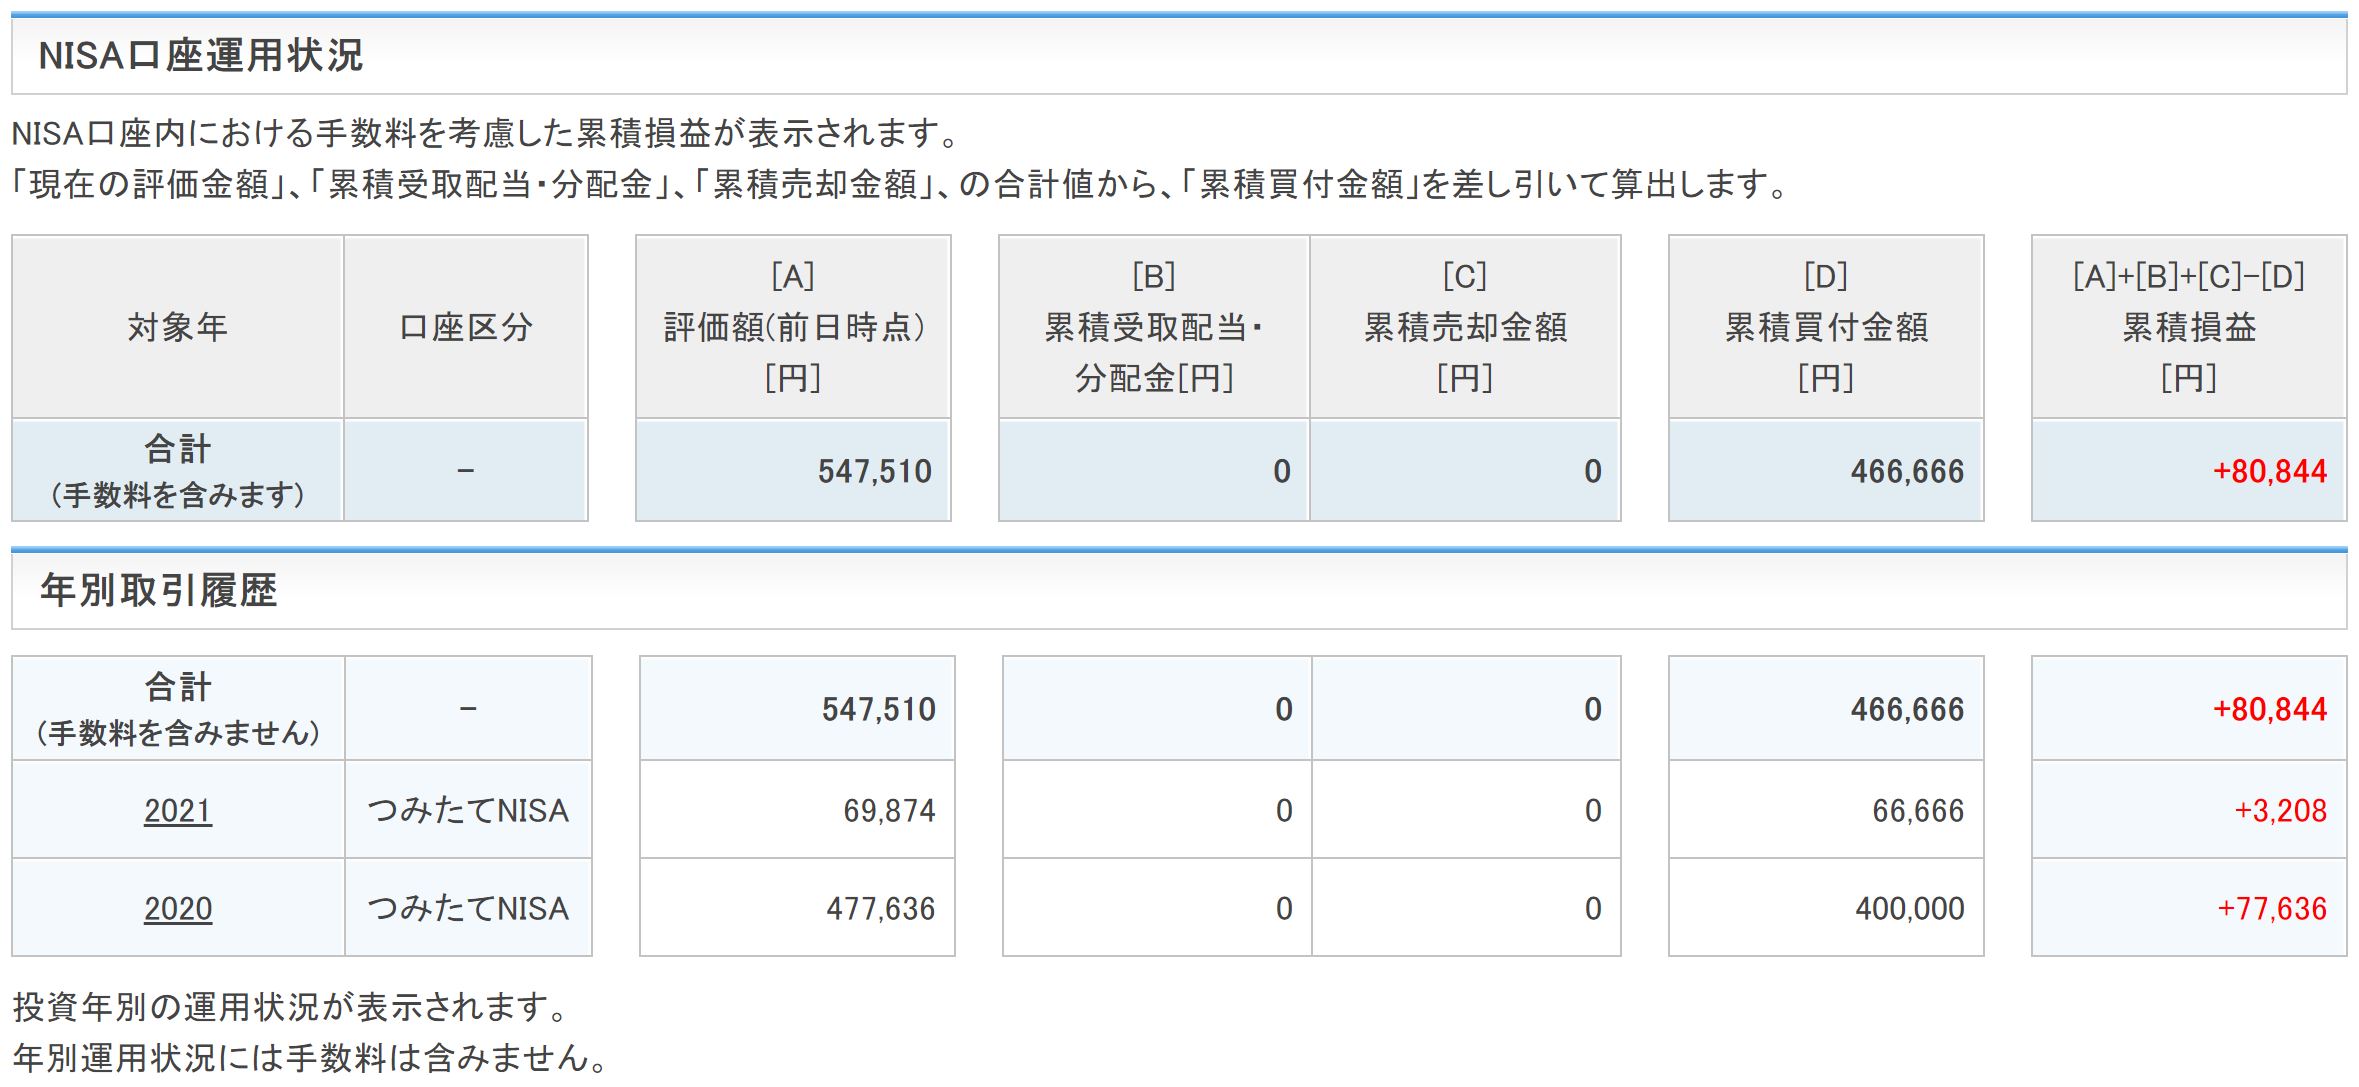
Task: Open the 2020 year link
Action: [x=178, y=908]
